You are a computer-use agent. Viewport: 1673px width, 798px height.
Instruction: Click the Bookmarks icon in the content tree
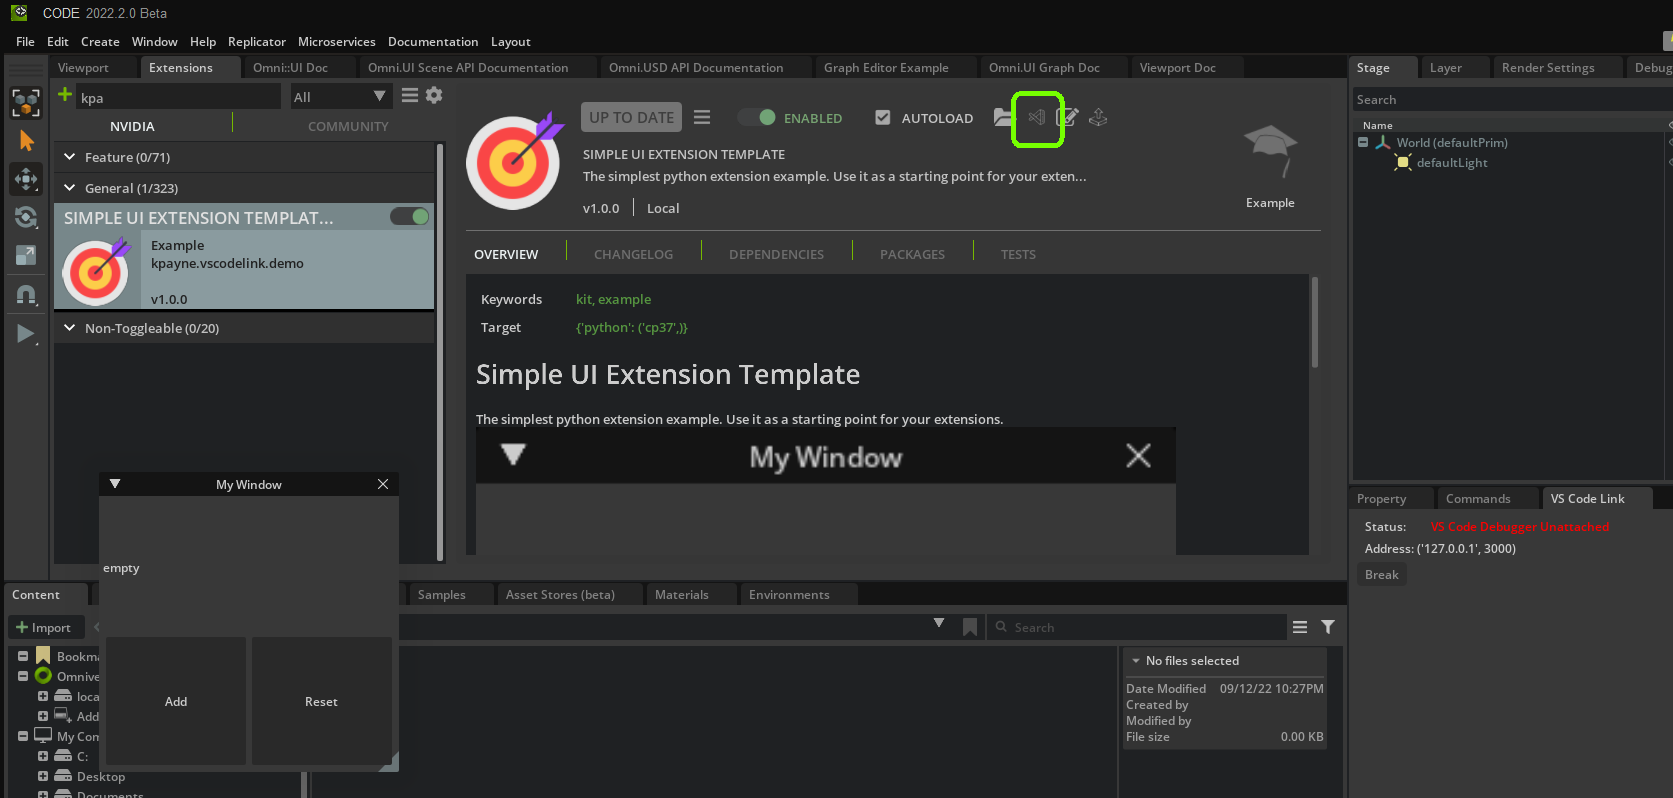tap(43, 655)
